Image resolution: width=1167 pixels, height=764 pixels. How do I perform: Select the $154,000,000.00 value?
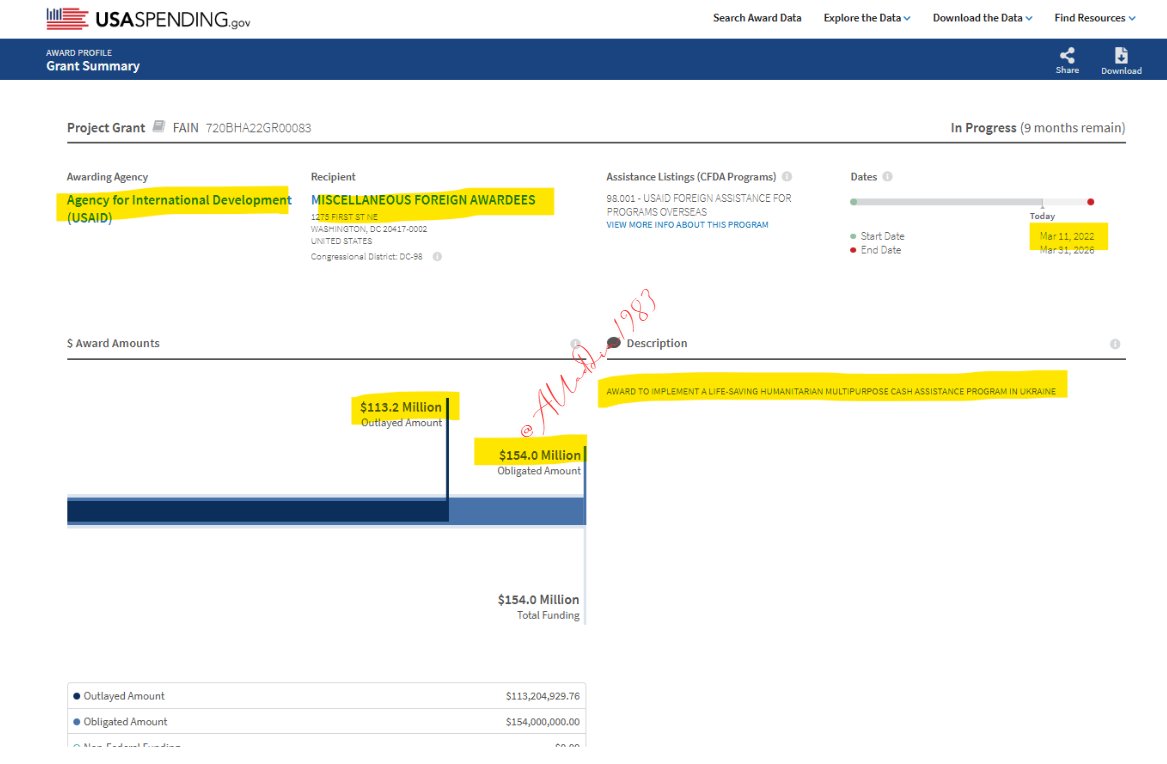(543, 722)
